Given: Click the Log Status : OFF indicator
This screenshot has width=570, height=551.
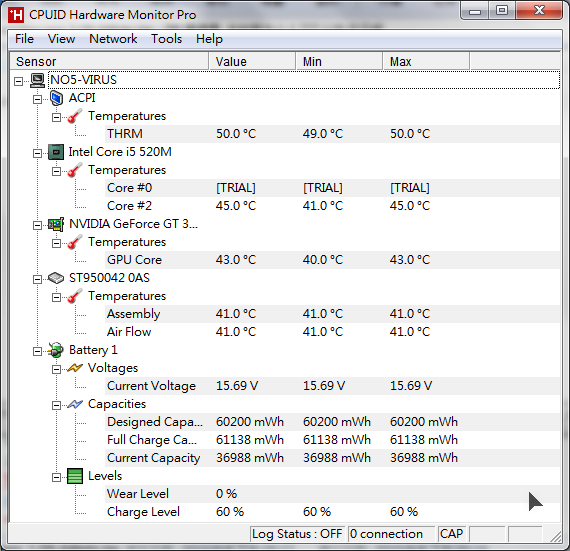Looking at the screenshot, I should click(x=297, y=534).
